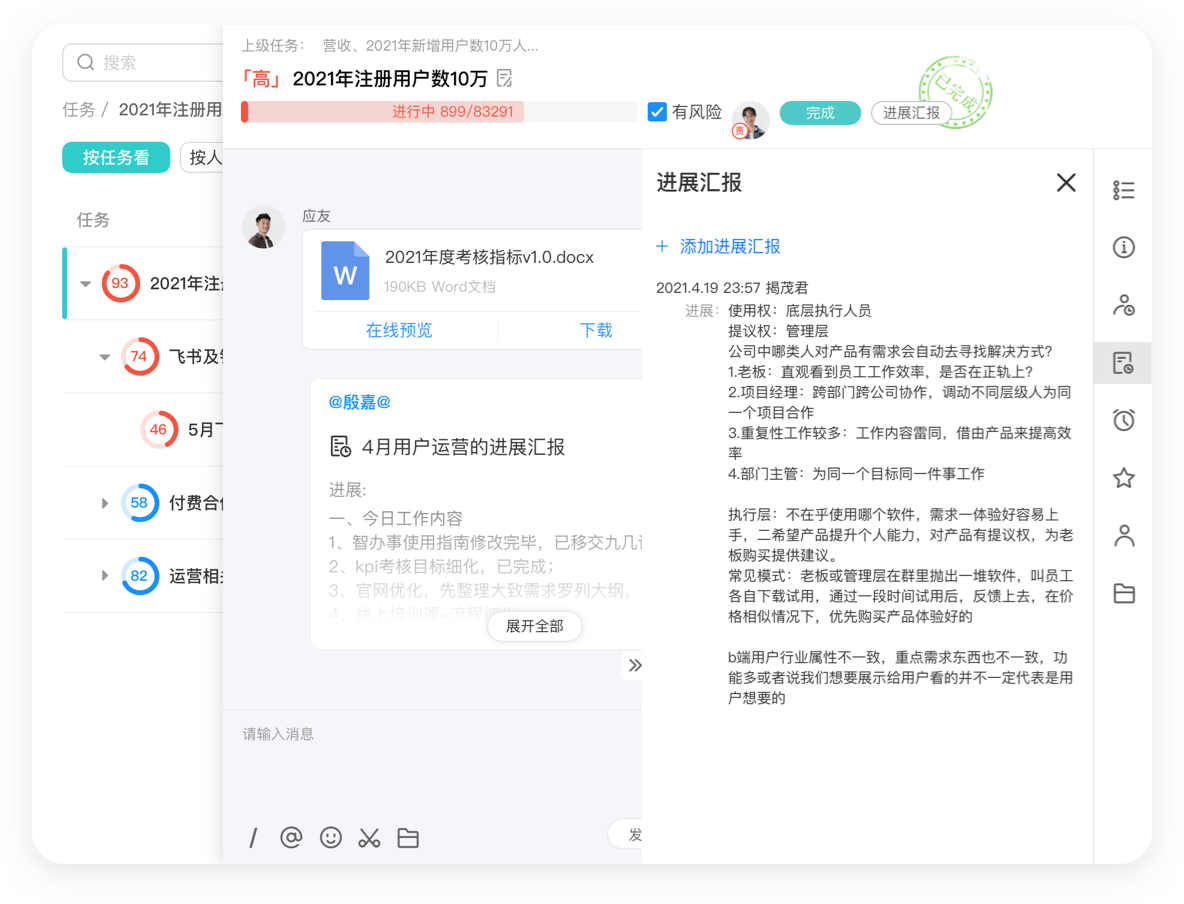Click the slash command icon in message toolbar
Screen dimensions: 1184x904
tap(253, 837)
